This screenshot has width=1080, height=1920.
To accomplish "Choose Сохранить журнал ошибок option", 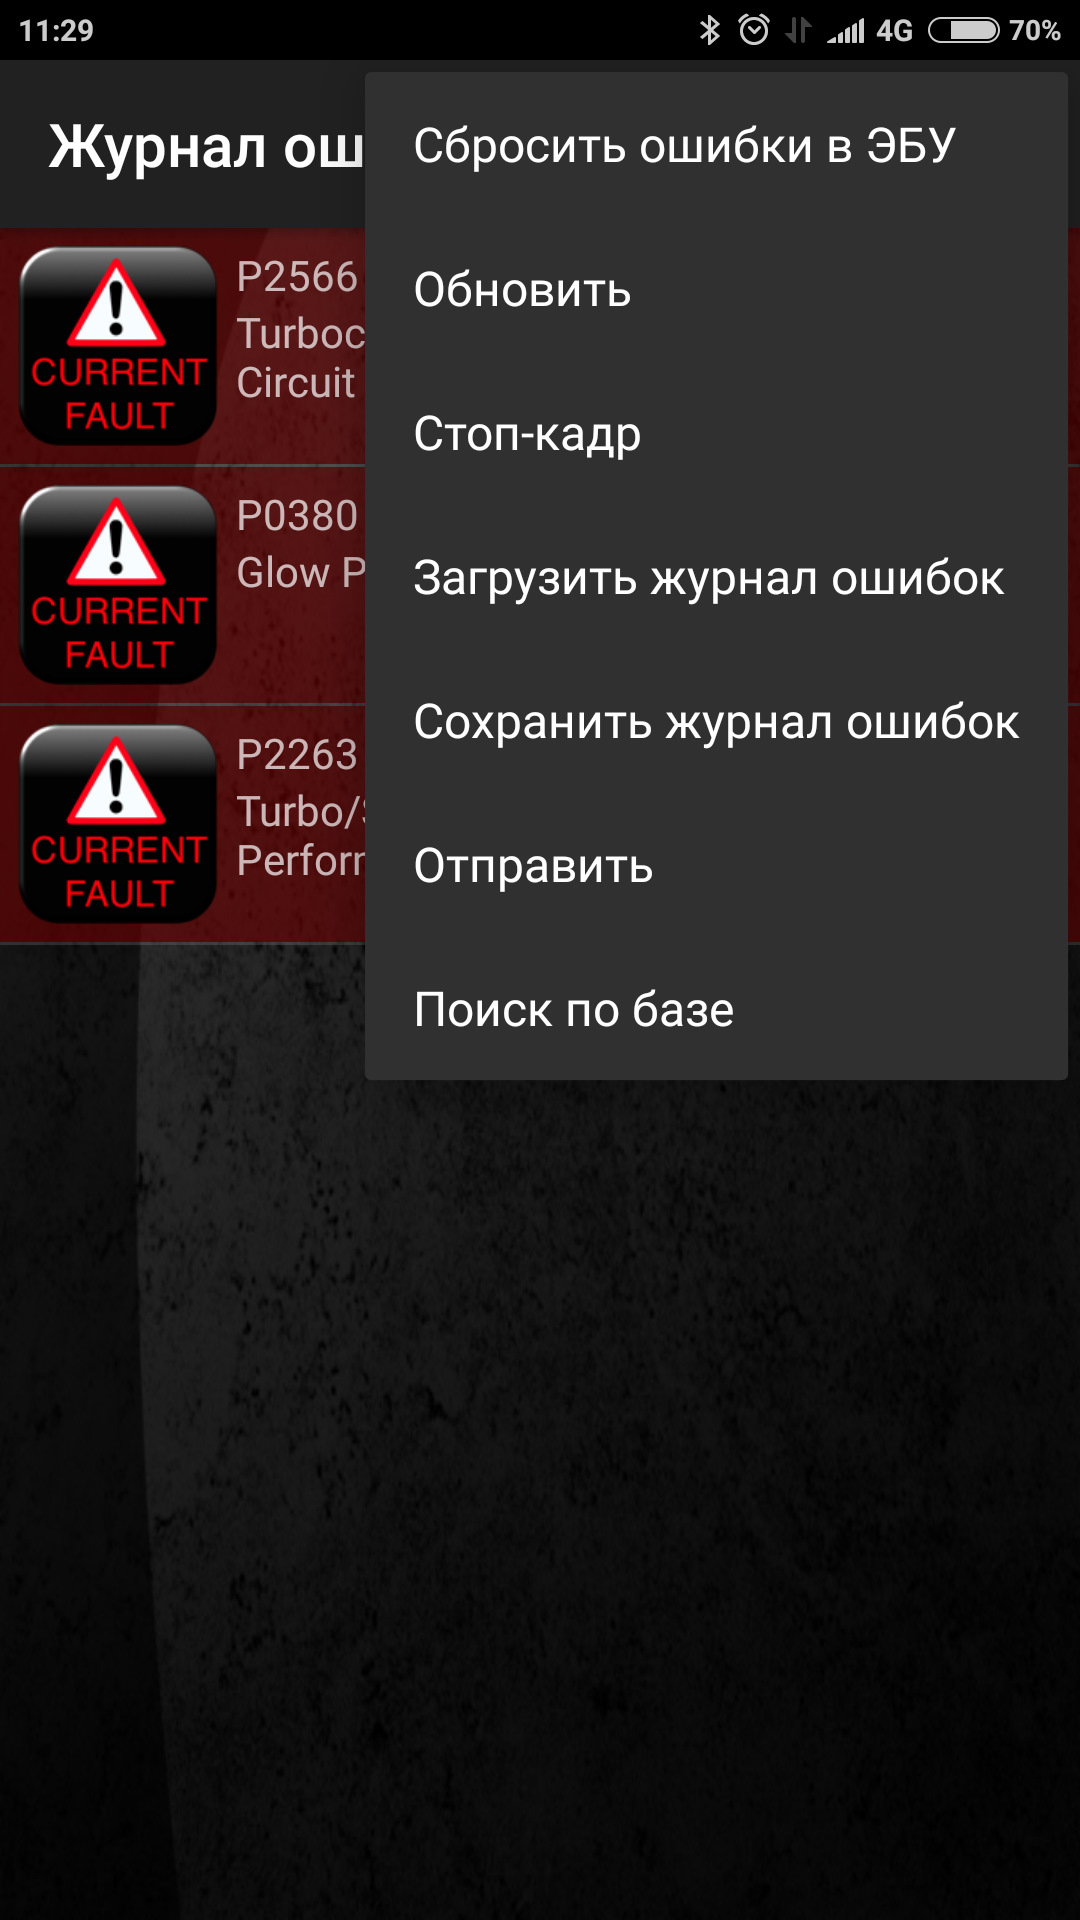I will [716, 722].
